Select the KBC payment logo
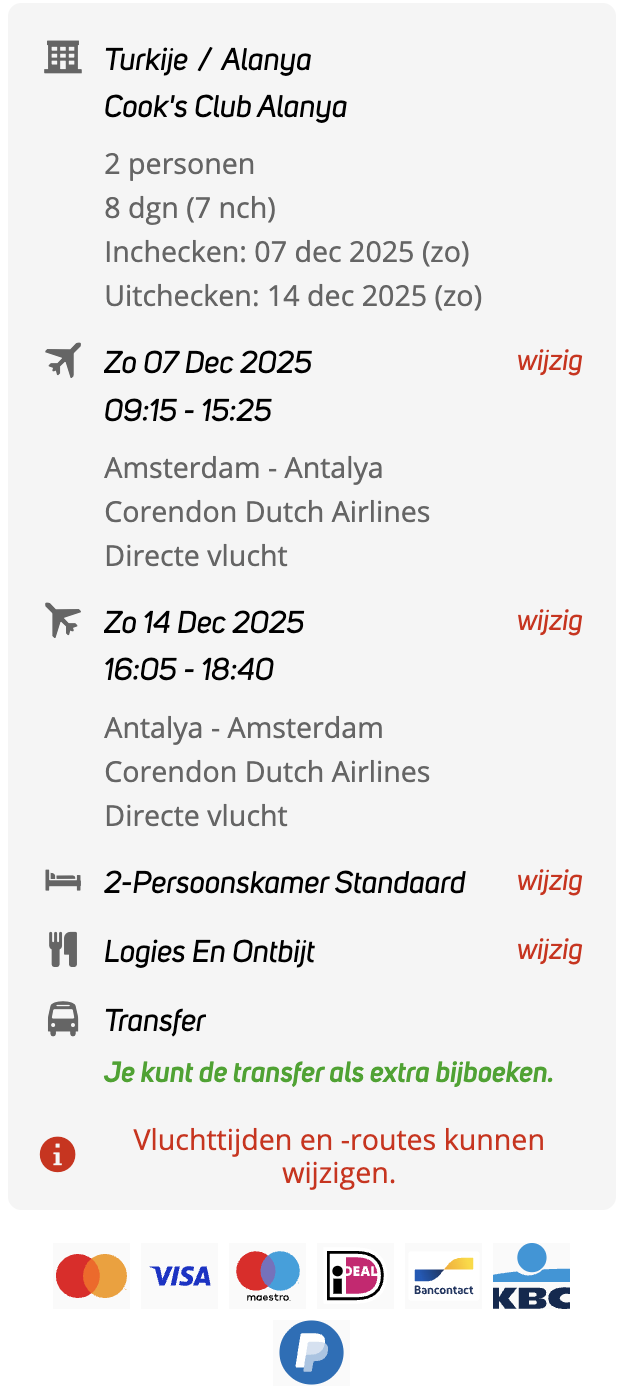 (531, 1275)
